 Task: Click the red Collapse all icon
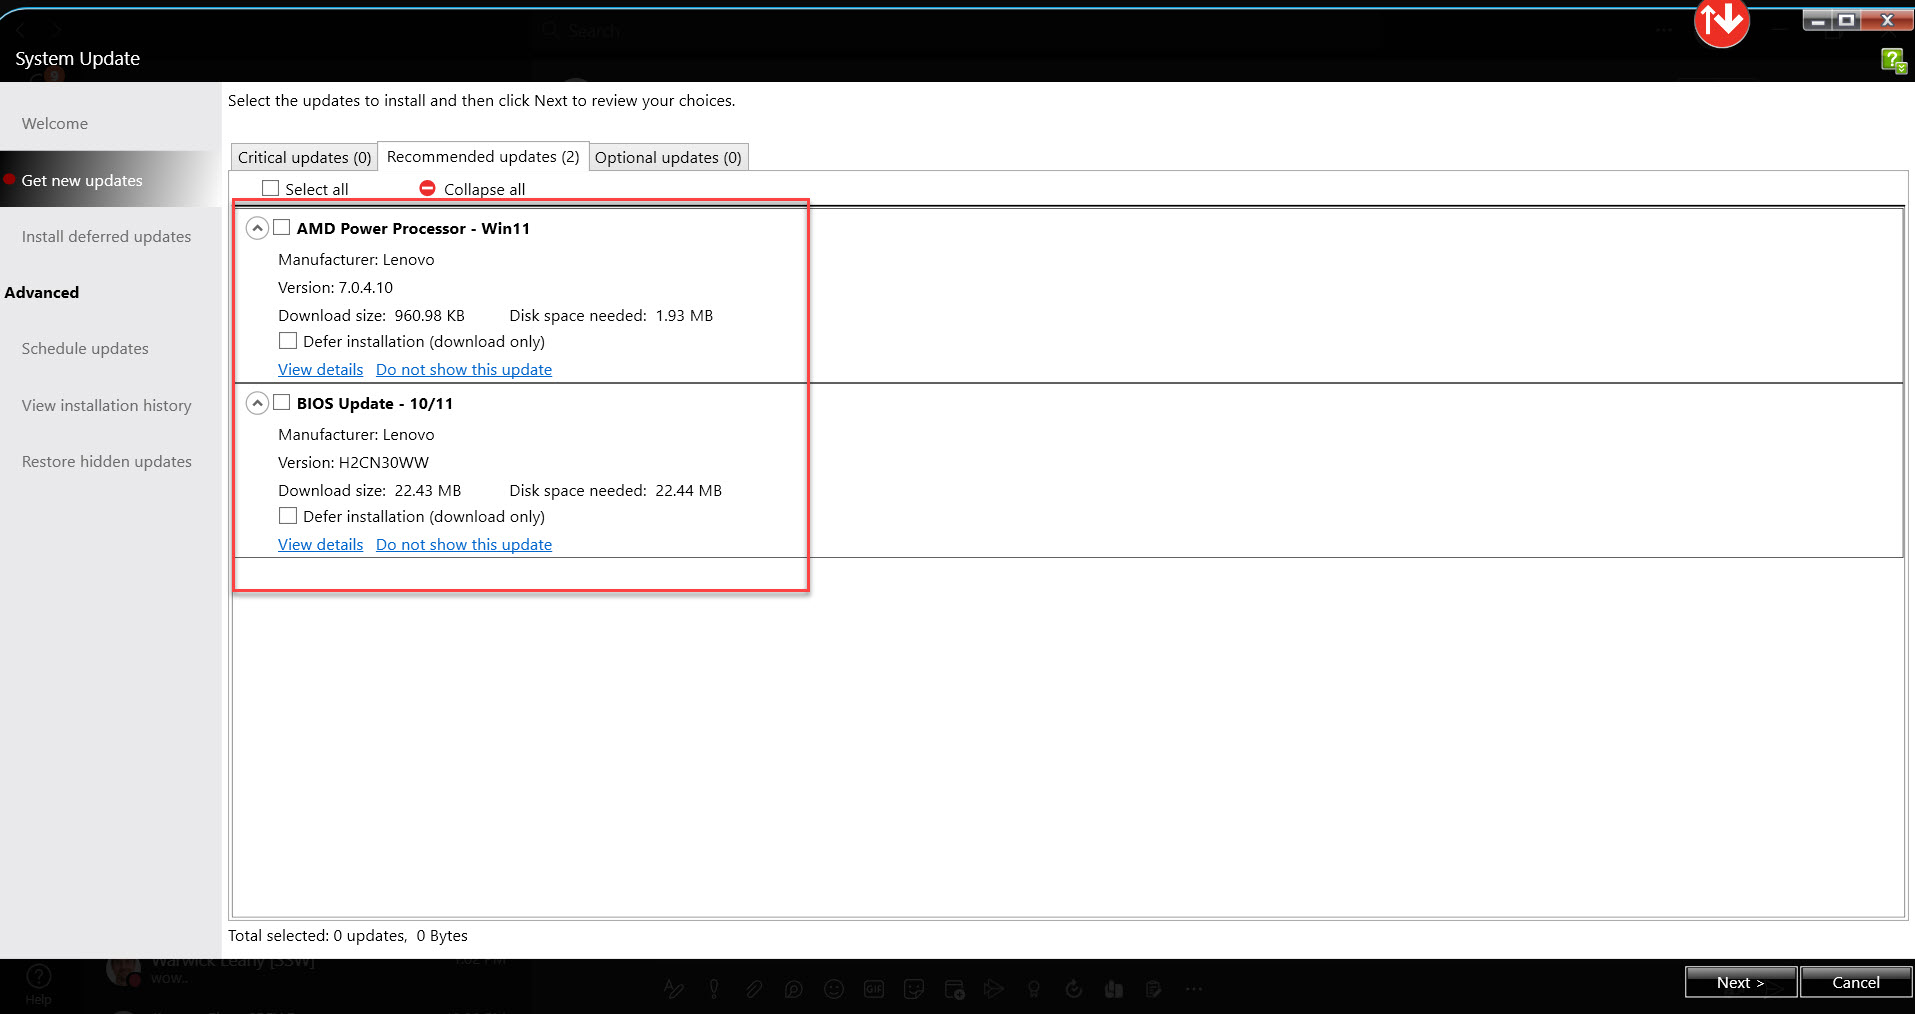click(427, 188)
